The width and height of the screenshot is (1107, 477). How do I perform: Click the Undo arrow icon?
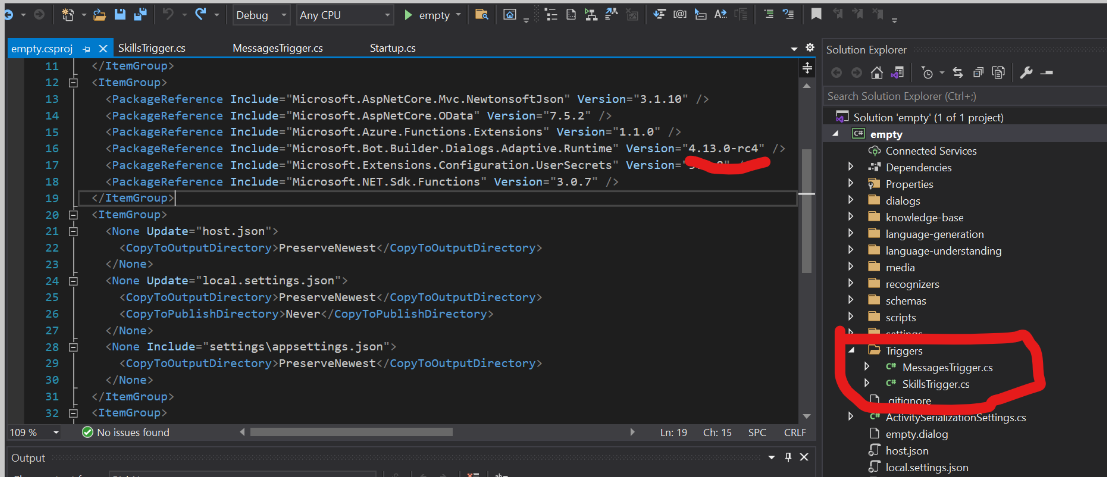[x=168, y=14]
